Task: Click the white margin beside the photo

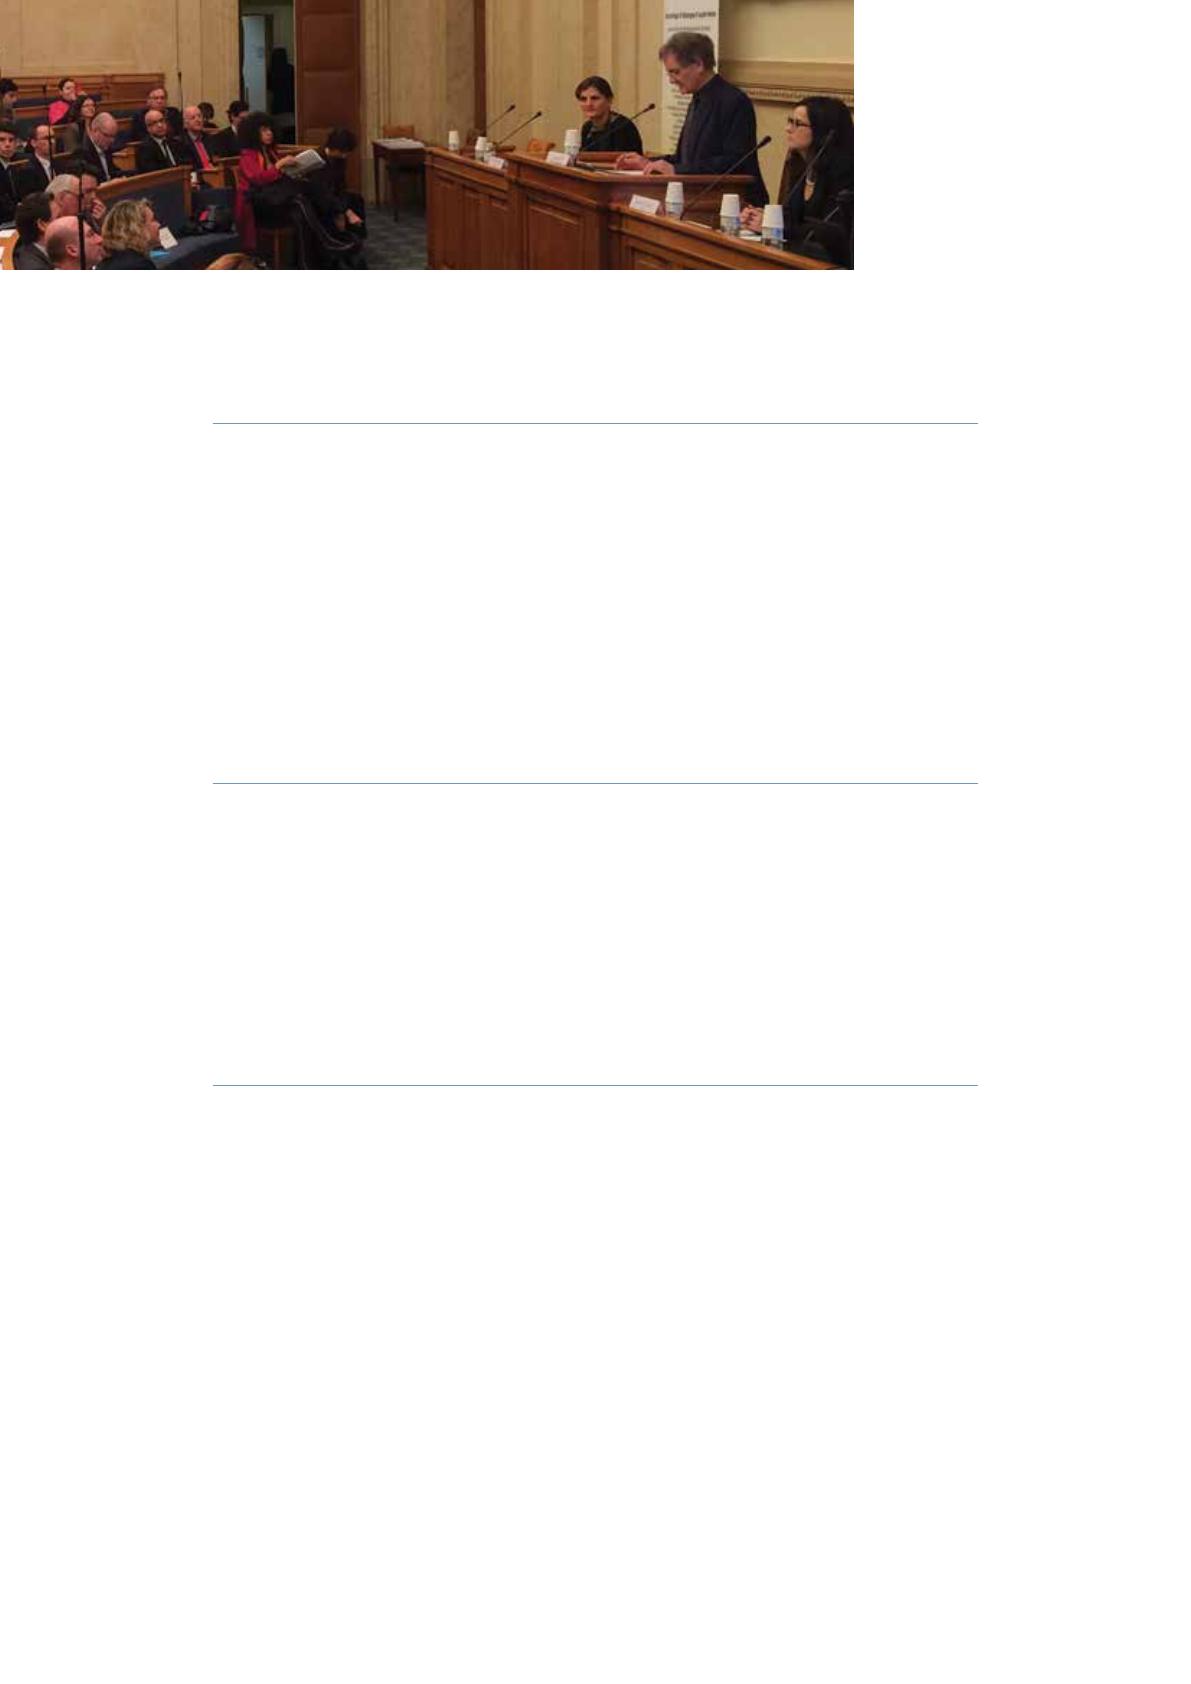Action: (1022, 134)
